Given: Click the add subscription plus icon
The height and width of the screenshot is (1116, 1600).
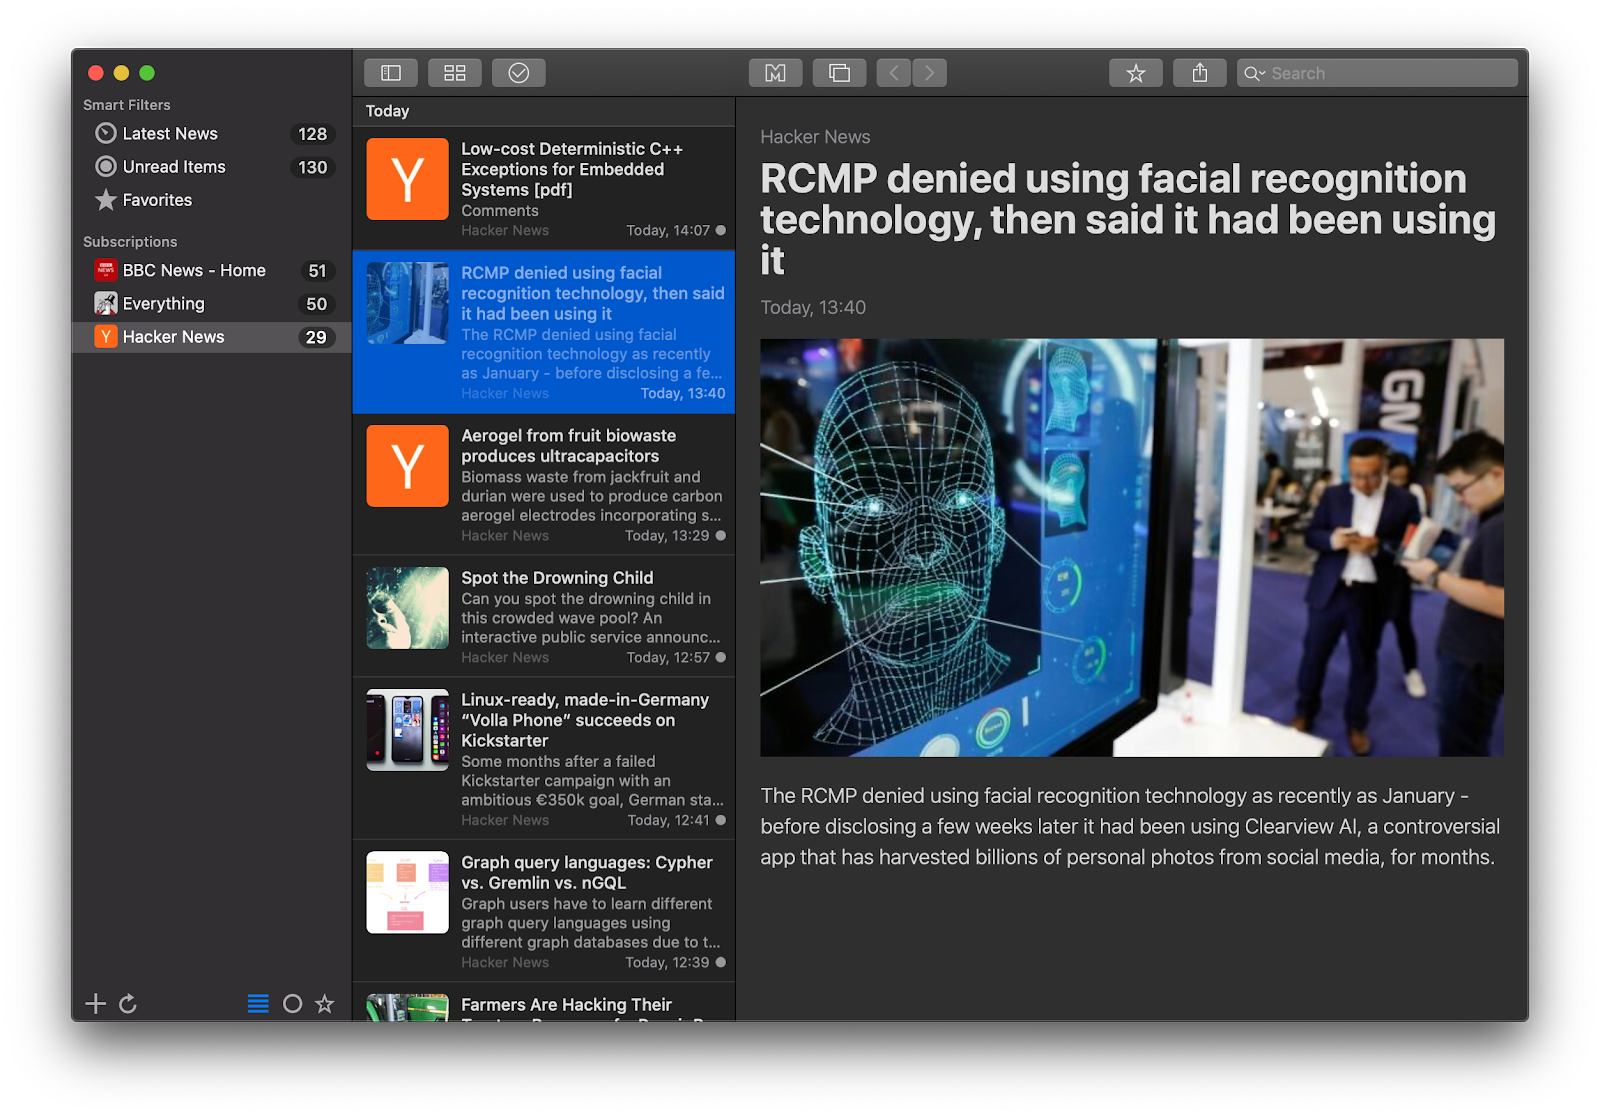Looking at the screenshot, I should click(x=96, y=1003).
